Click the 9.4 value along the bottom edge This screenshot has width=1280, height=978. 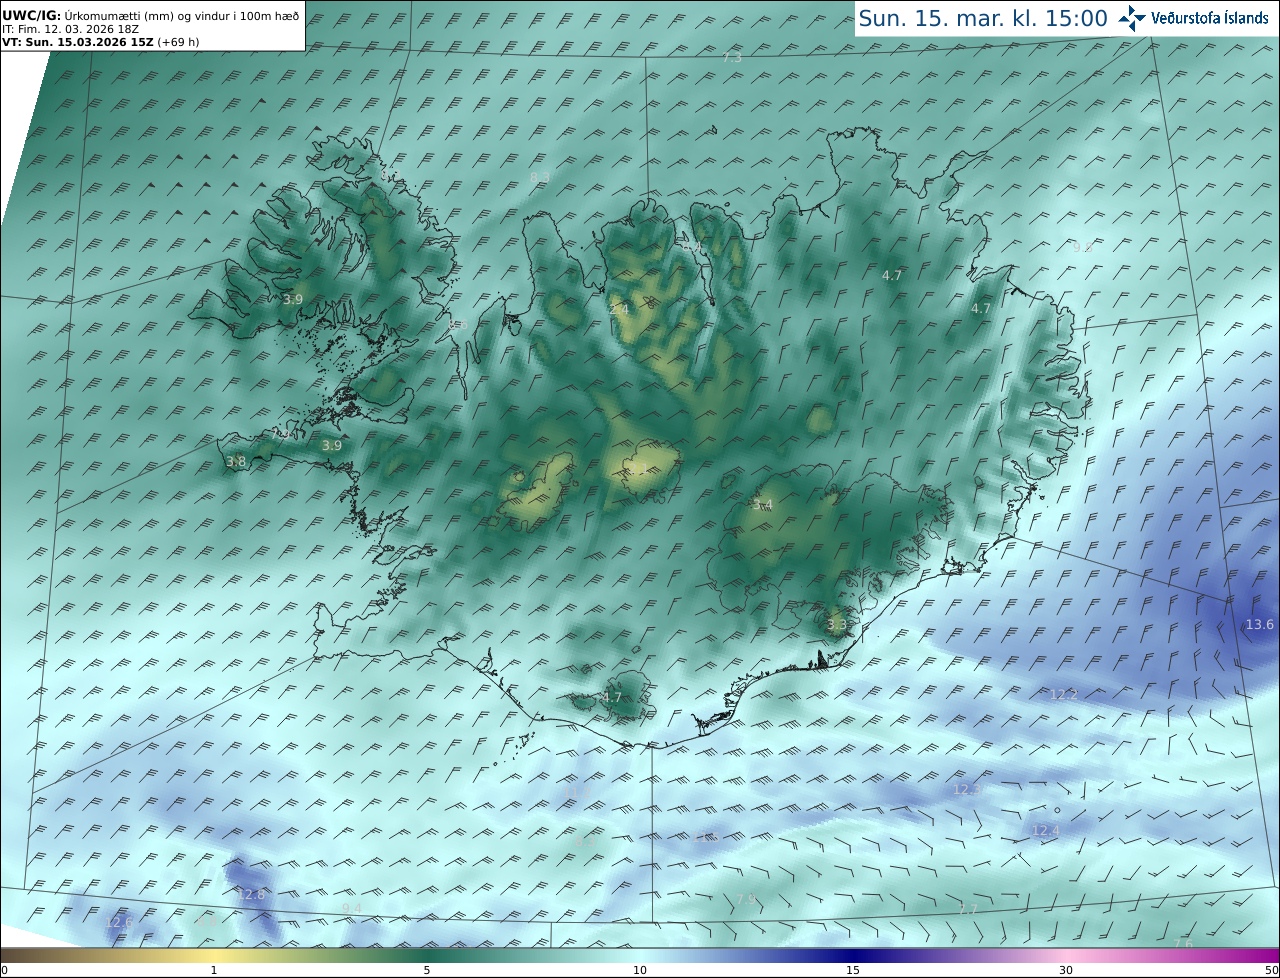pos(351,907)
